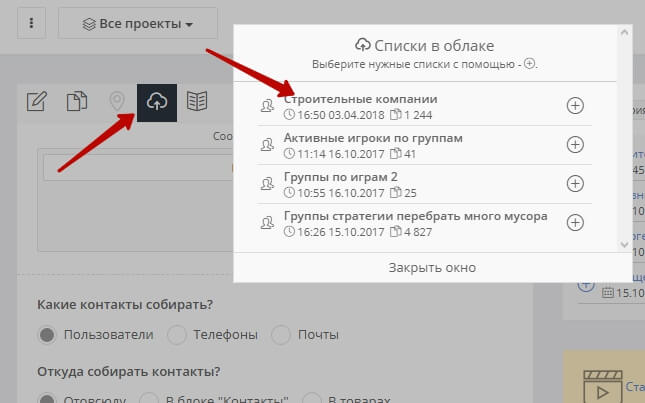Viewport: 645px width, 403px height.
Task: Open the three-dot menu button
Action: point(31,23)
